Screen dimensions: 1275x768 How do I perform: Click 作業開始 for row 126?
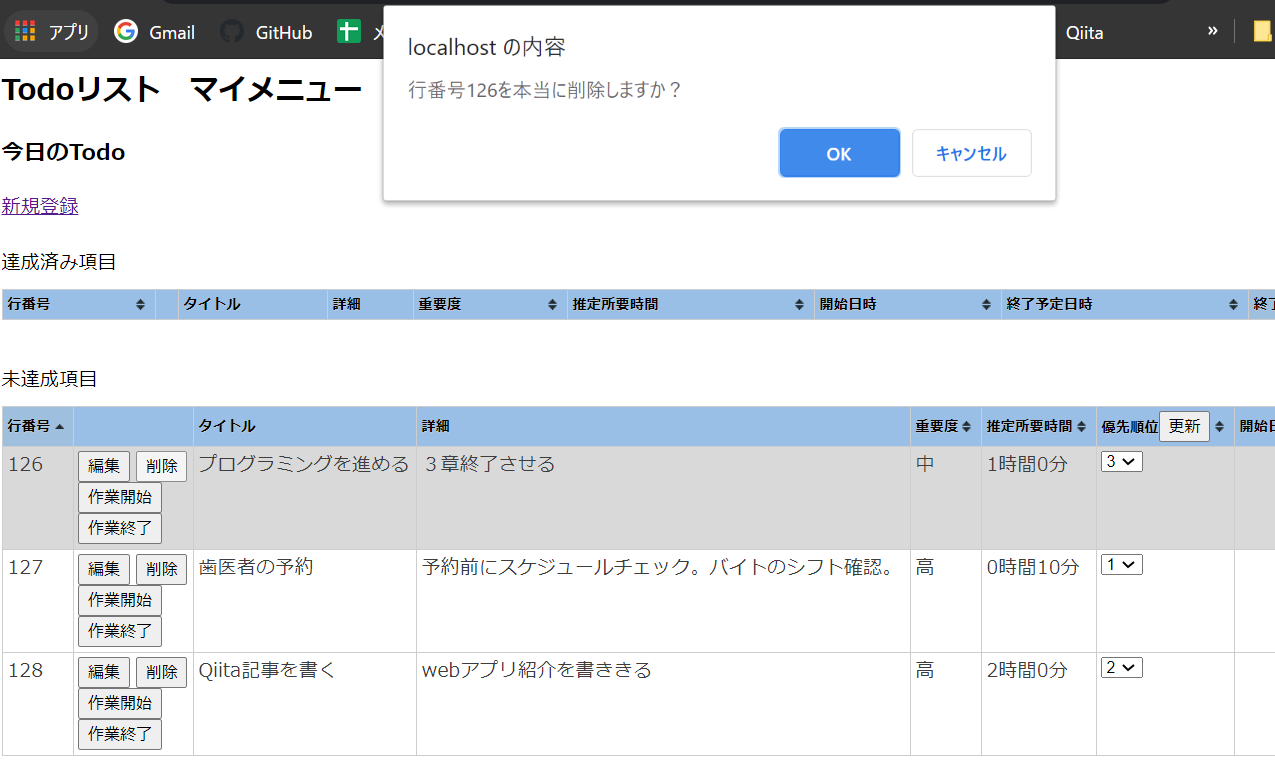pos(120,497)
